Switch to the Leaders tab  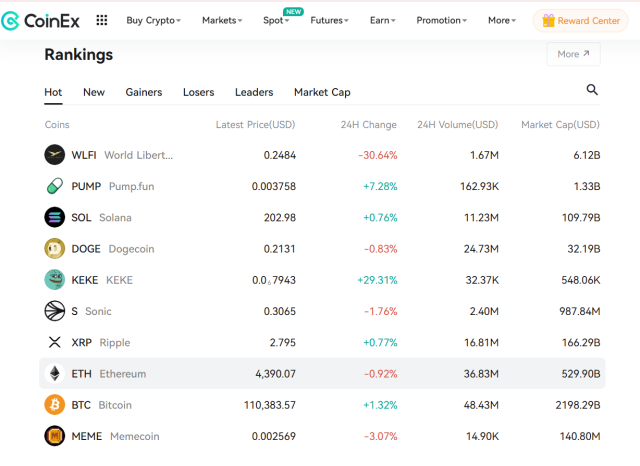click(x=254, y=92)
